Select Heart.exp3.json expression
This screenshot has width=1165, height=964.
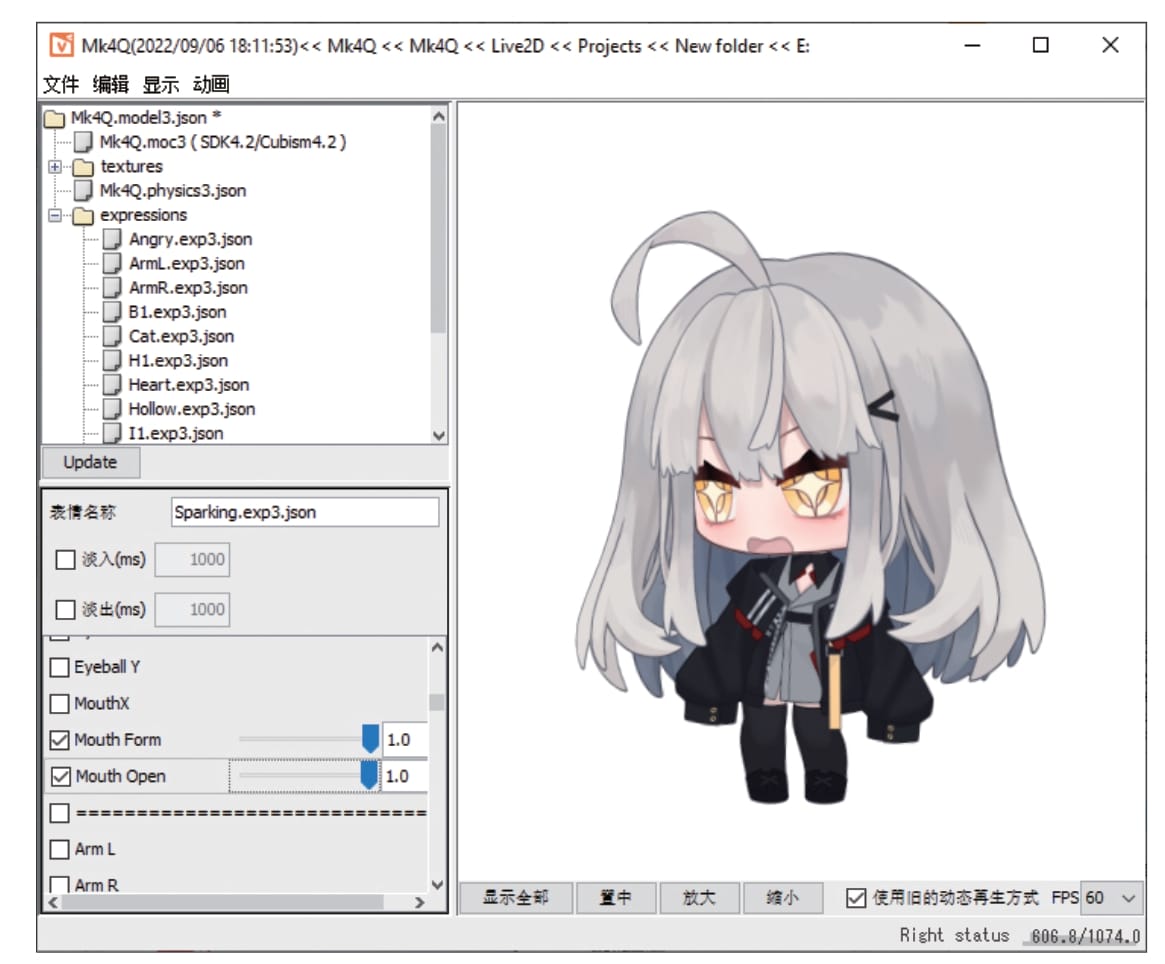point(189,385)
